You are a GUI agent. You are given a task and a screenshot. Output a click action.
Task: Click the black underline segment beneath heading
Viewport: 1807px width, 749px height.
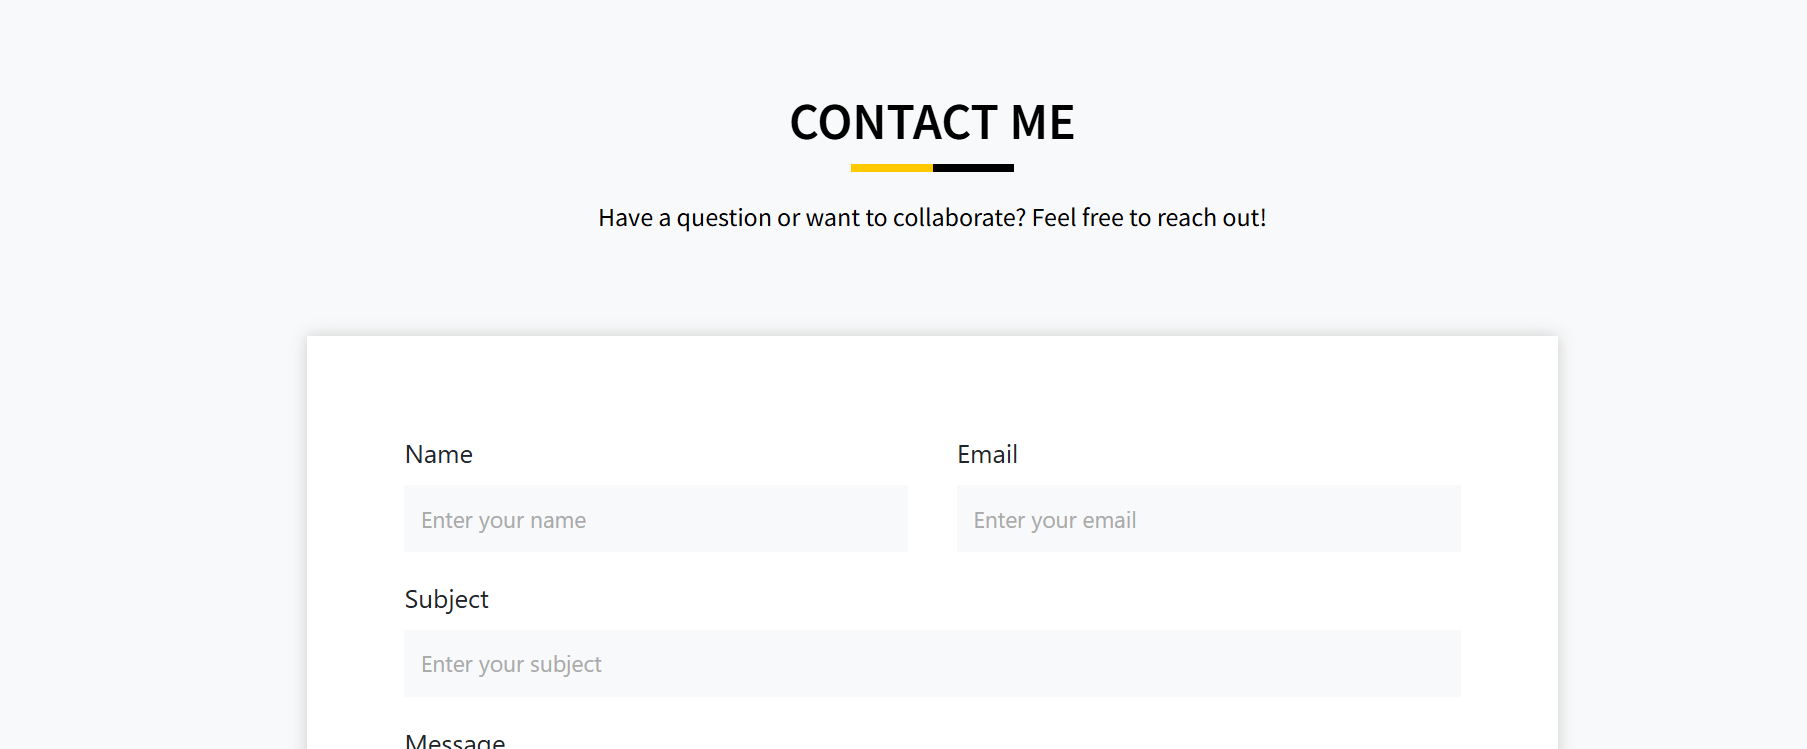tap(973, 168)
